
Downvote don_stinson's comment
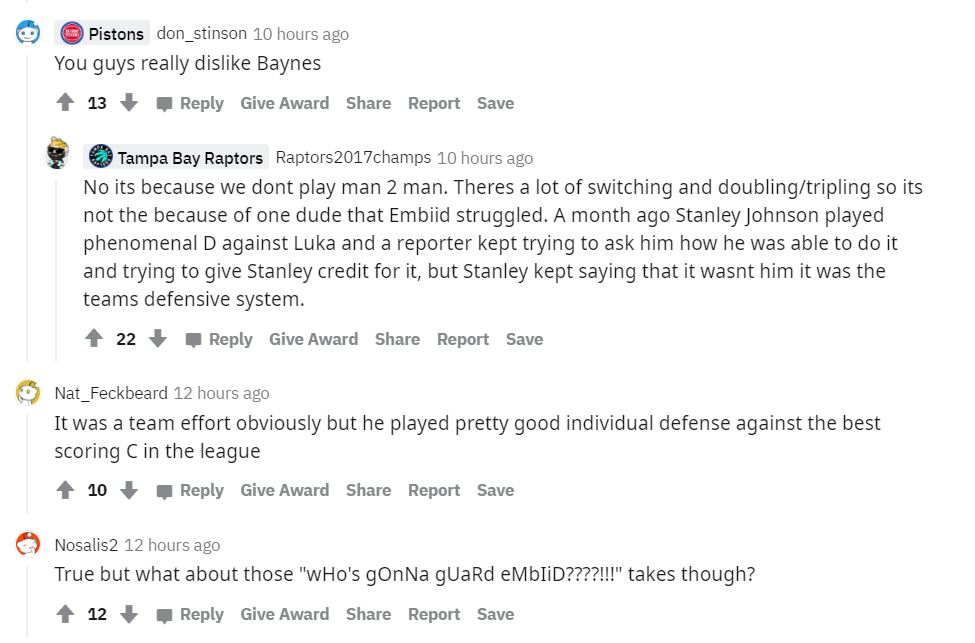129,103
